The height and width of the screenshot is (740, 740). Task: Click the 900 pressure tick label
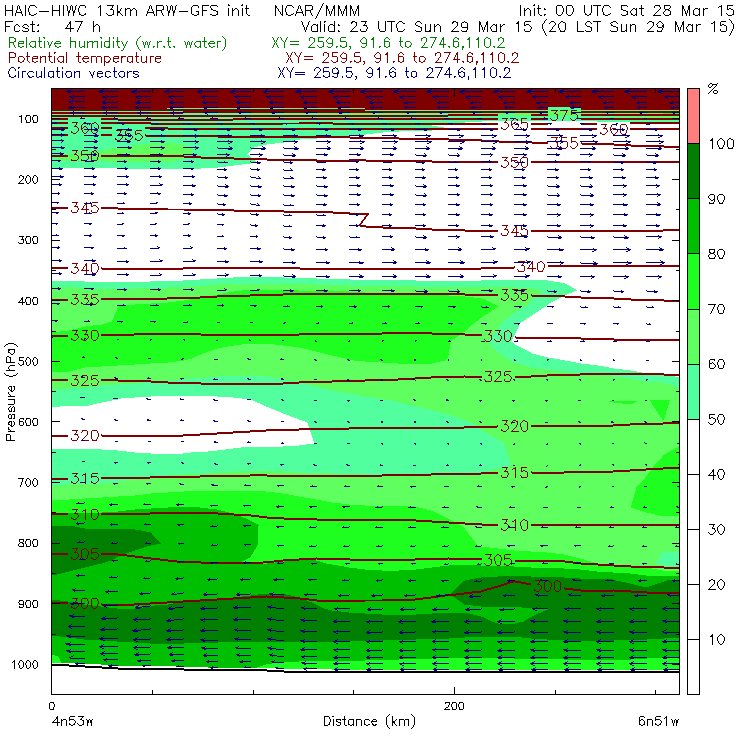(28, 604)
